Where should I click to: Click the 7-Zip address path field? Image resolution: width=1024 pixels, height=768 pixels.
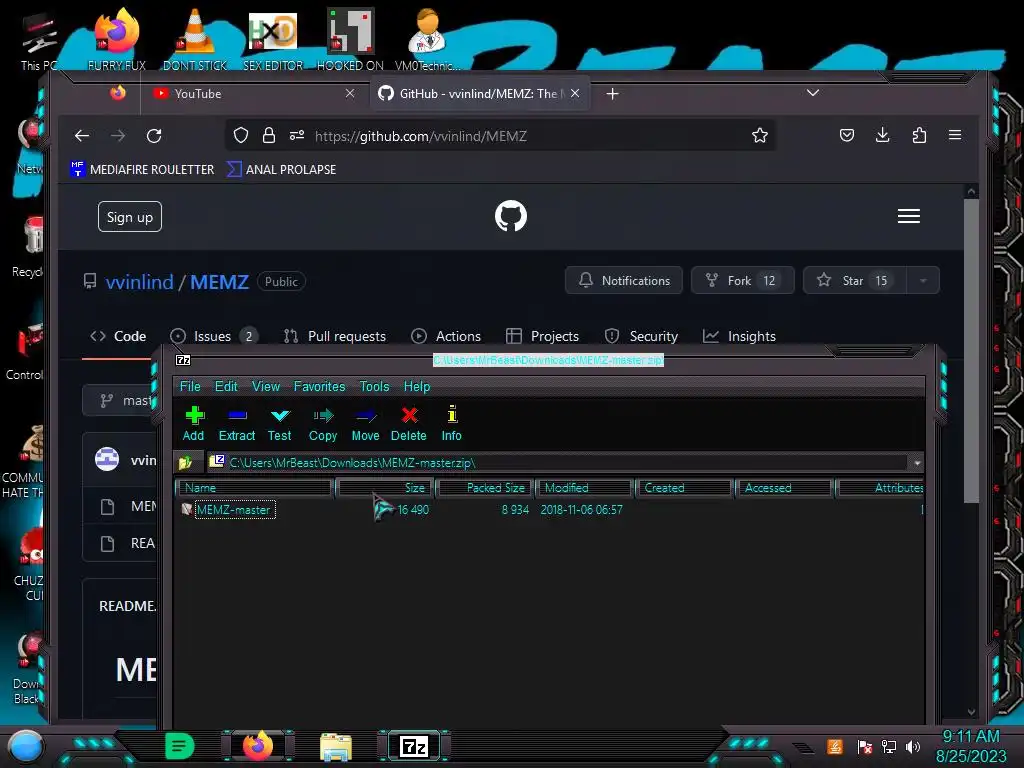pyautogui.click(x=559, y=462)
